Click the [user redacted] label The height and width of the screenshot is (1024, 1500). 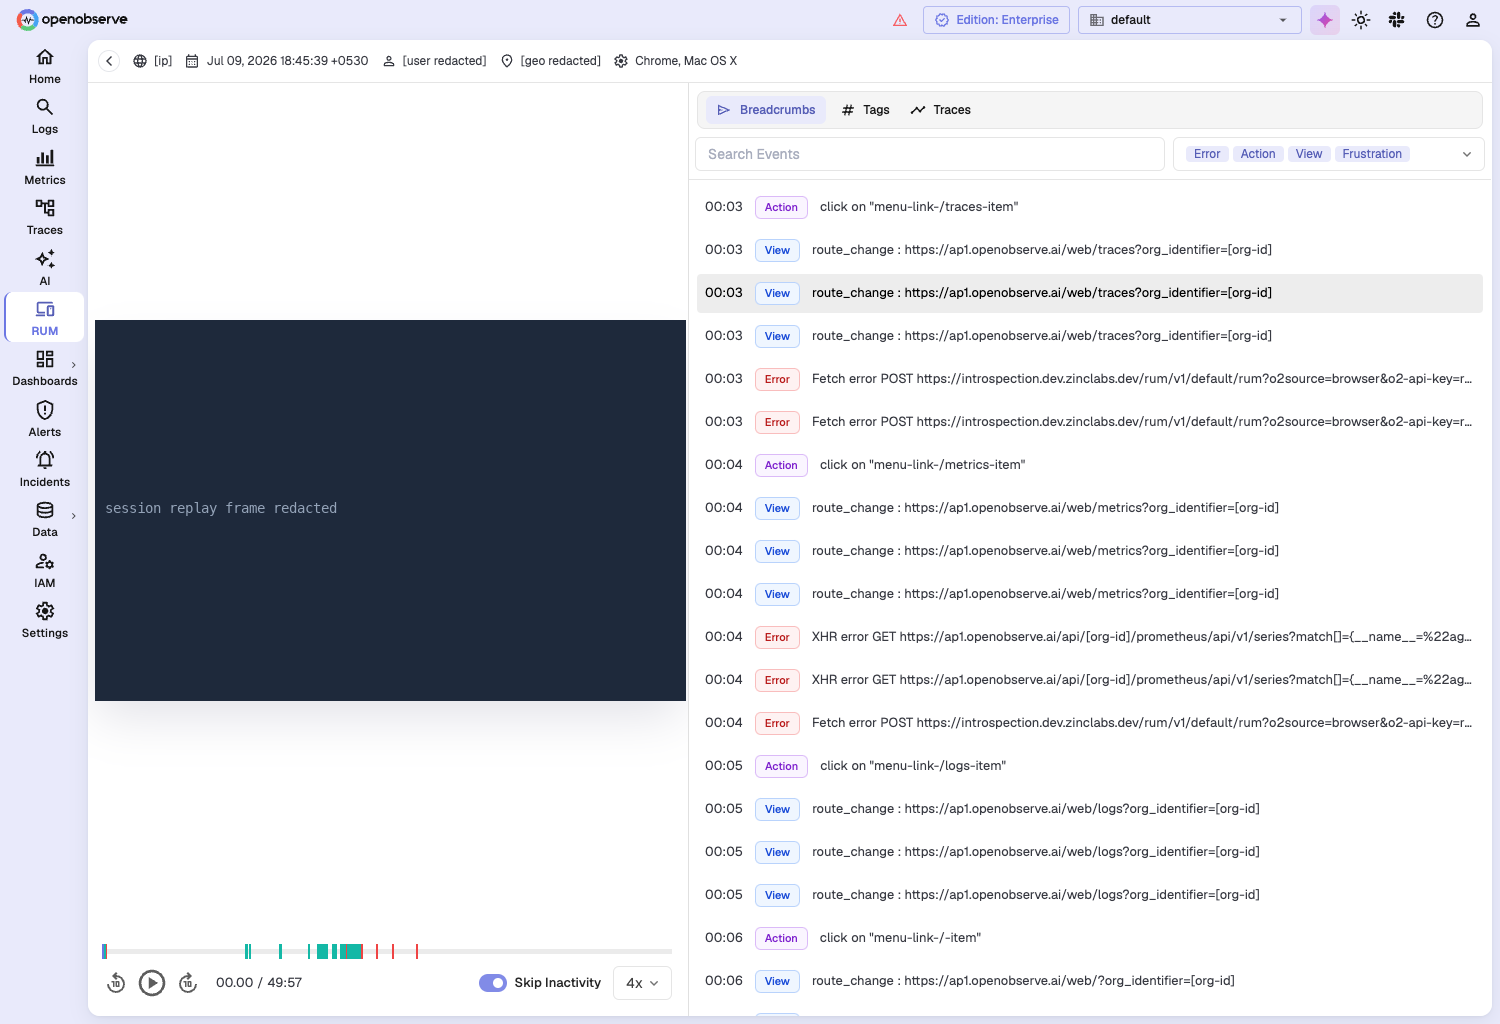(435, 61)
